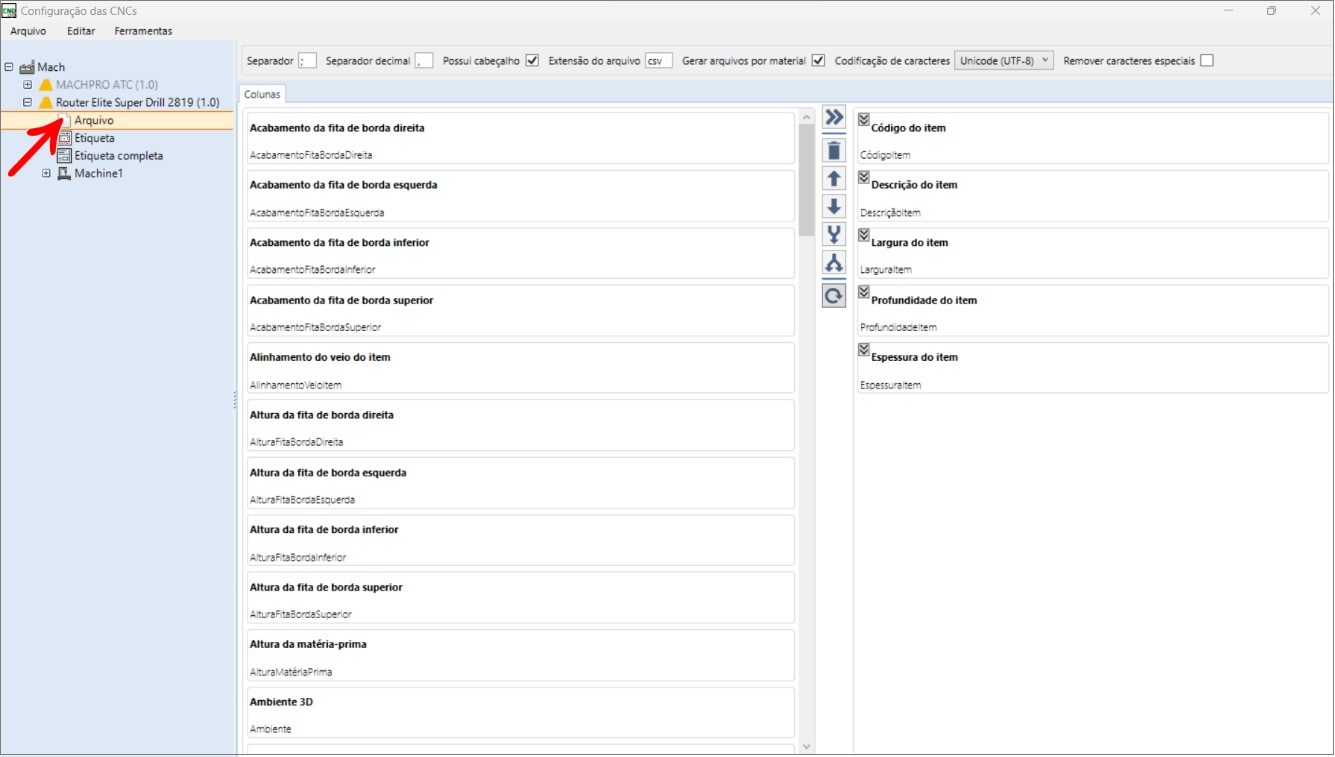Viewport: 1335px width, 757px height.
Task: Select the Descrição do item card
Action: pyautogui.click(x=1092, y=196)
